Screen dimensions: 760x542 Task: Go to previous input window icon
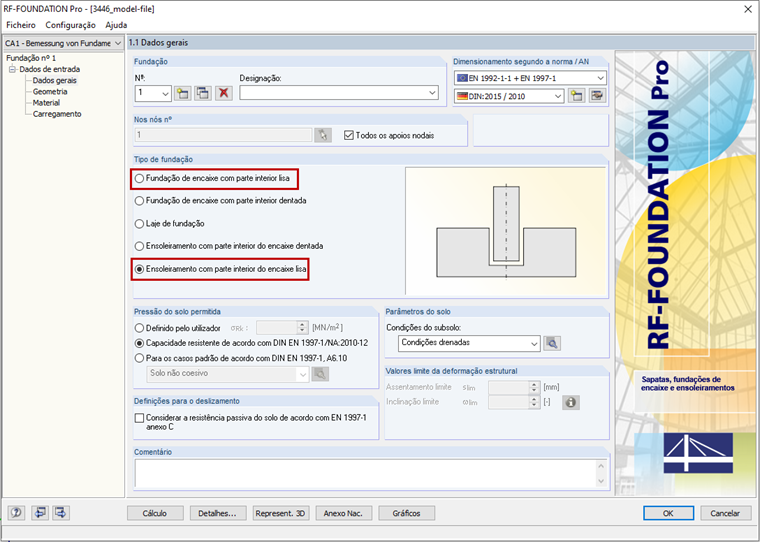coord(40,512)
